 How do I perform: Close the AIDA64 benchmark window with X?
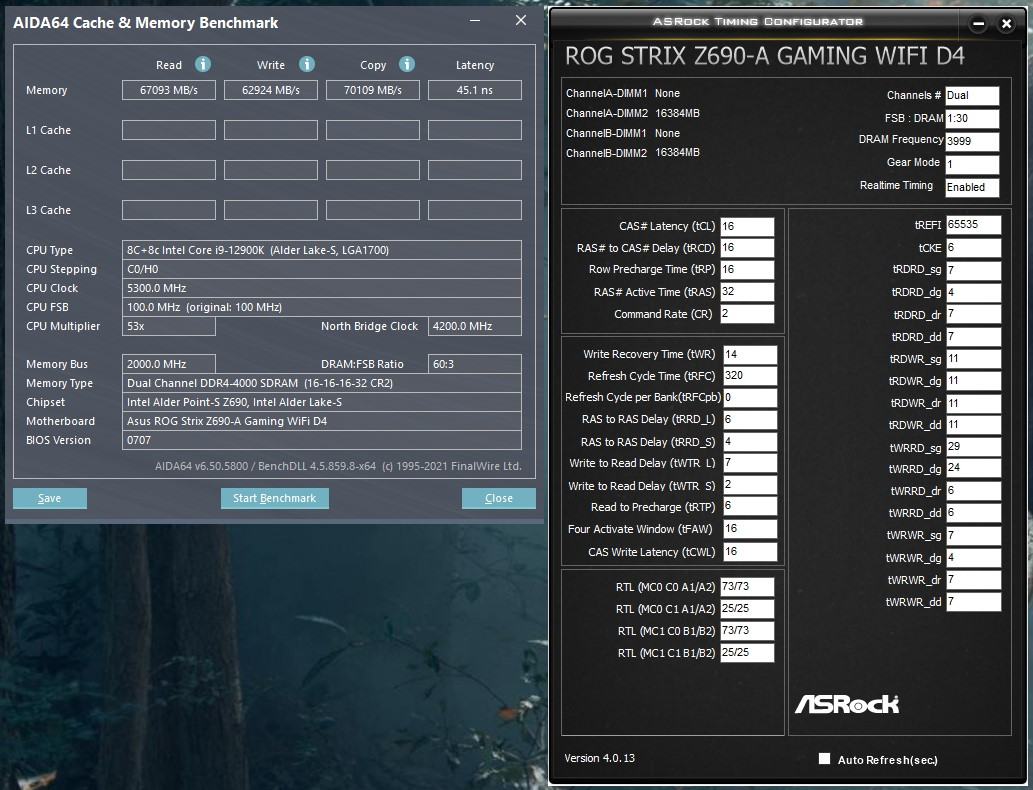pos(520,20)
